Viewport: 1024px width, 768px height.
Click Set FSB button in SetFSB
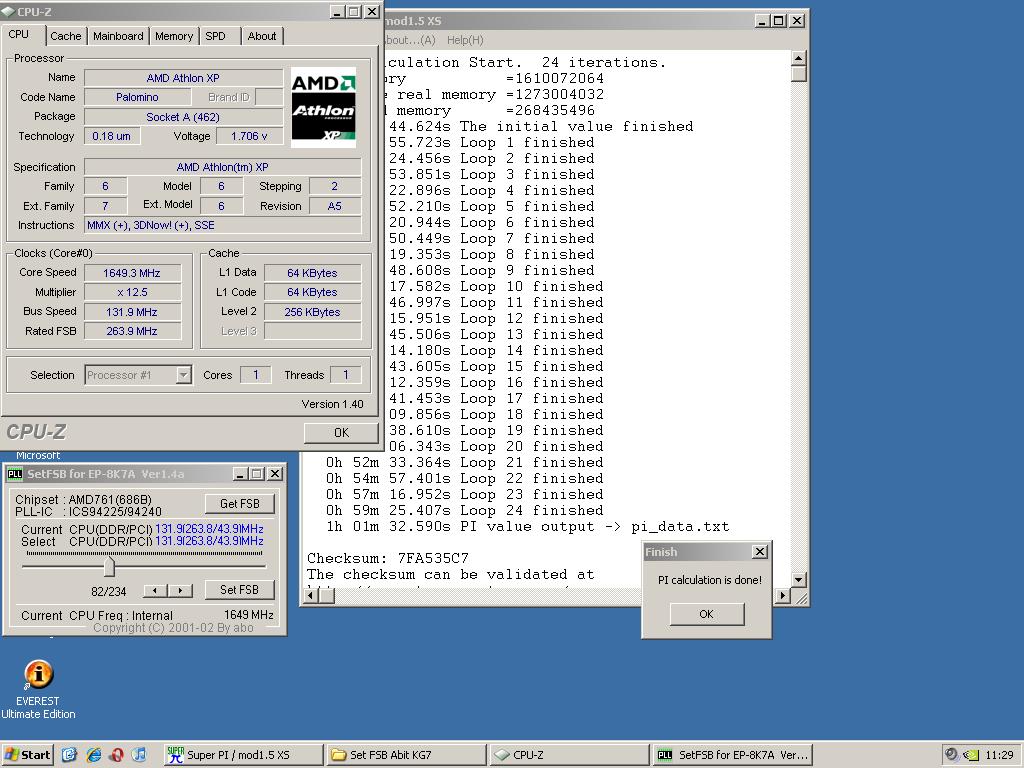(x=240, y=590)
